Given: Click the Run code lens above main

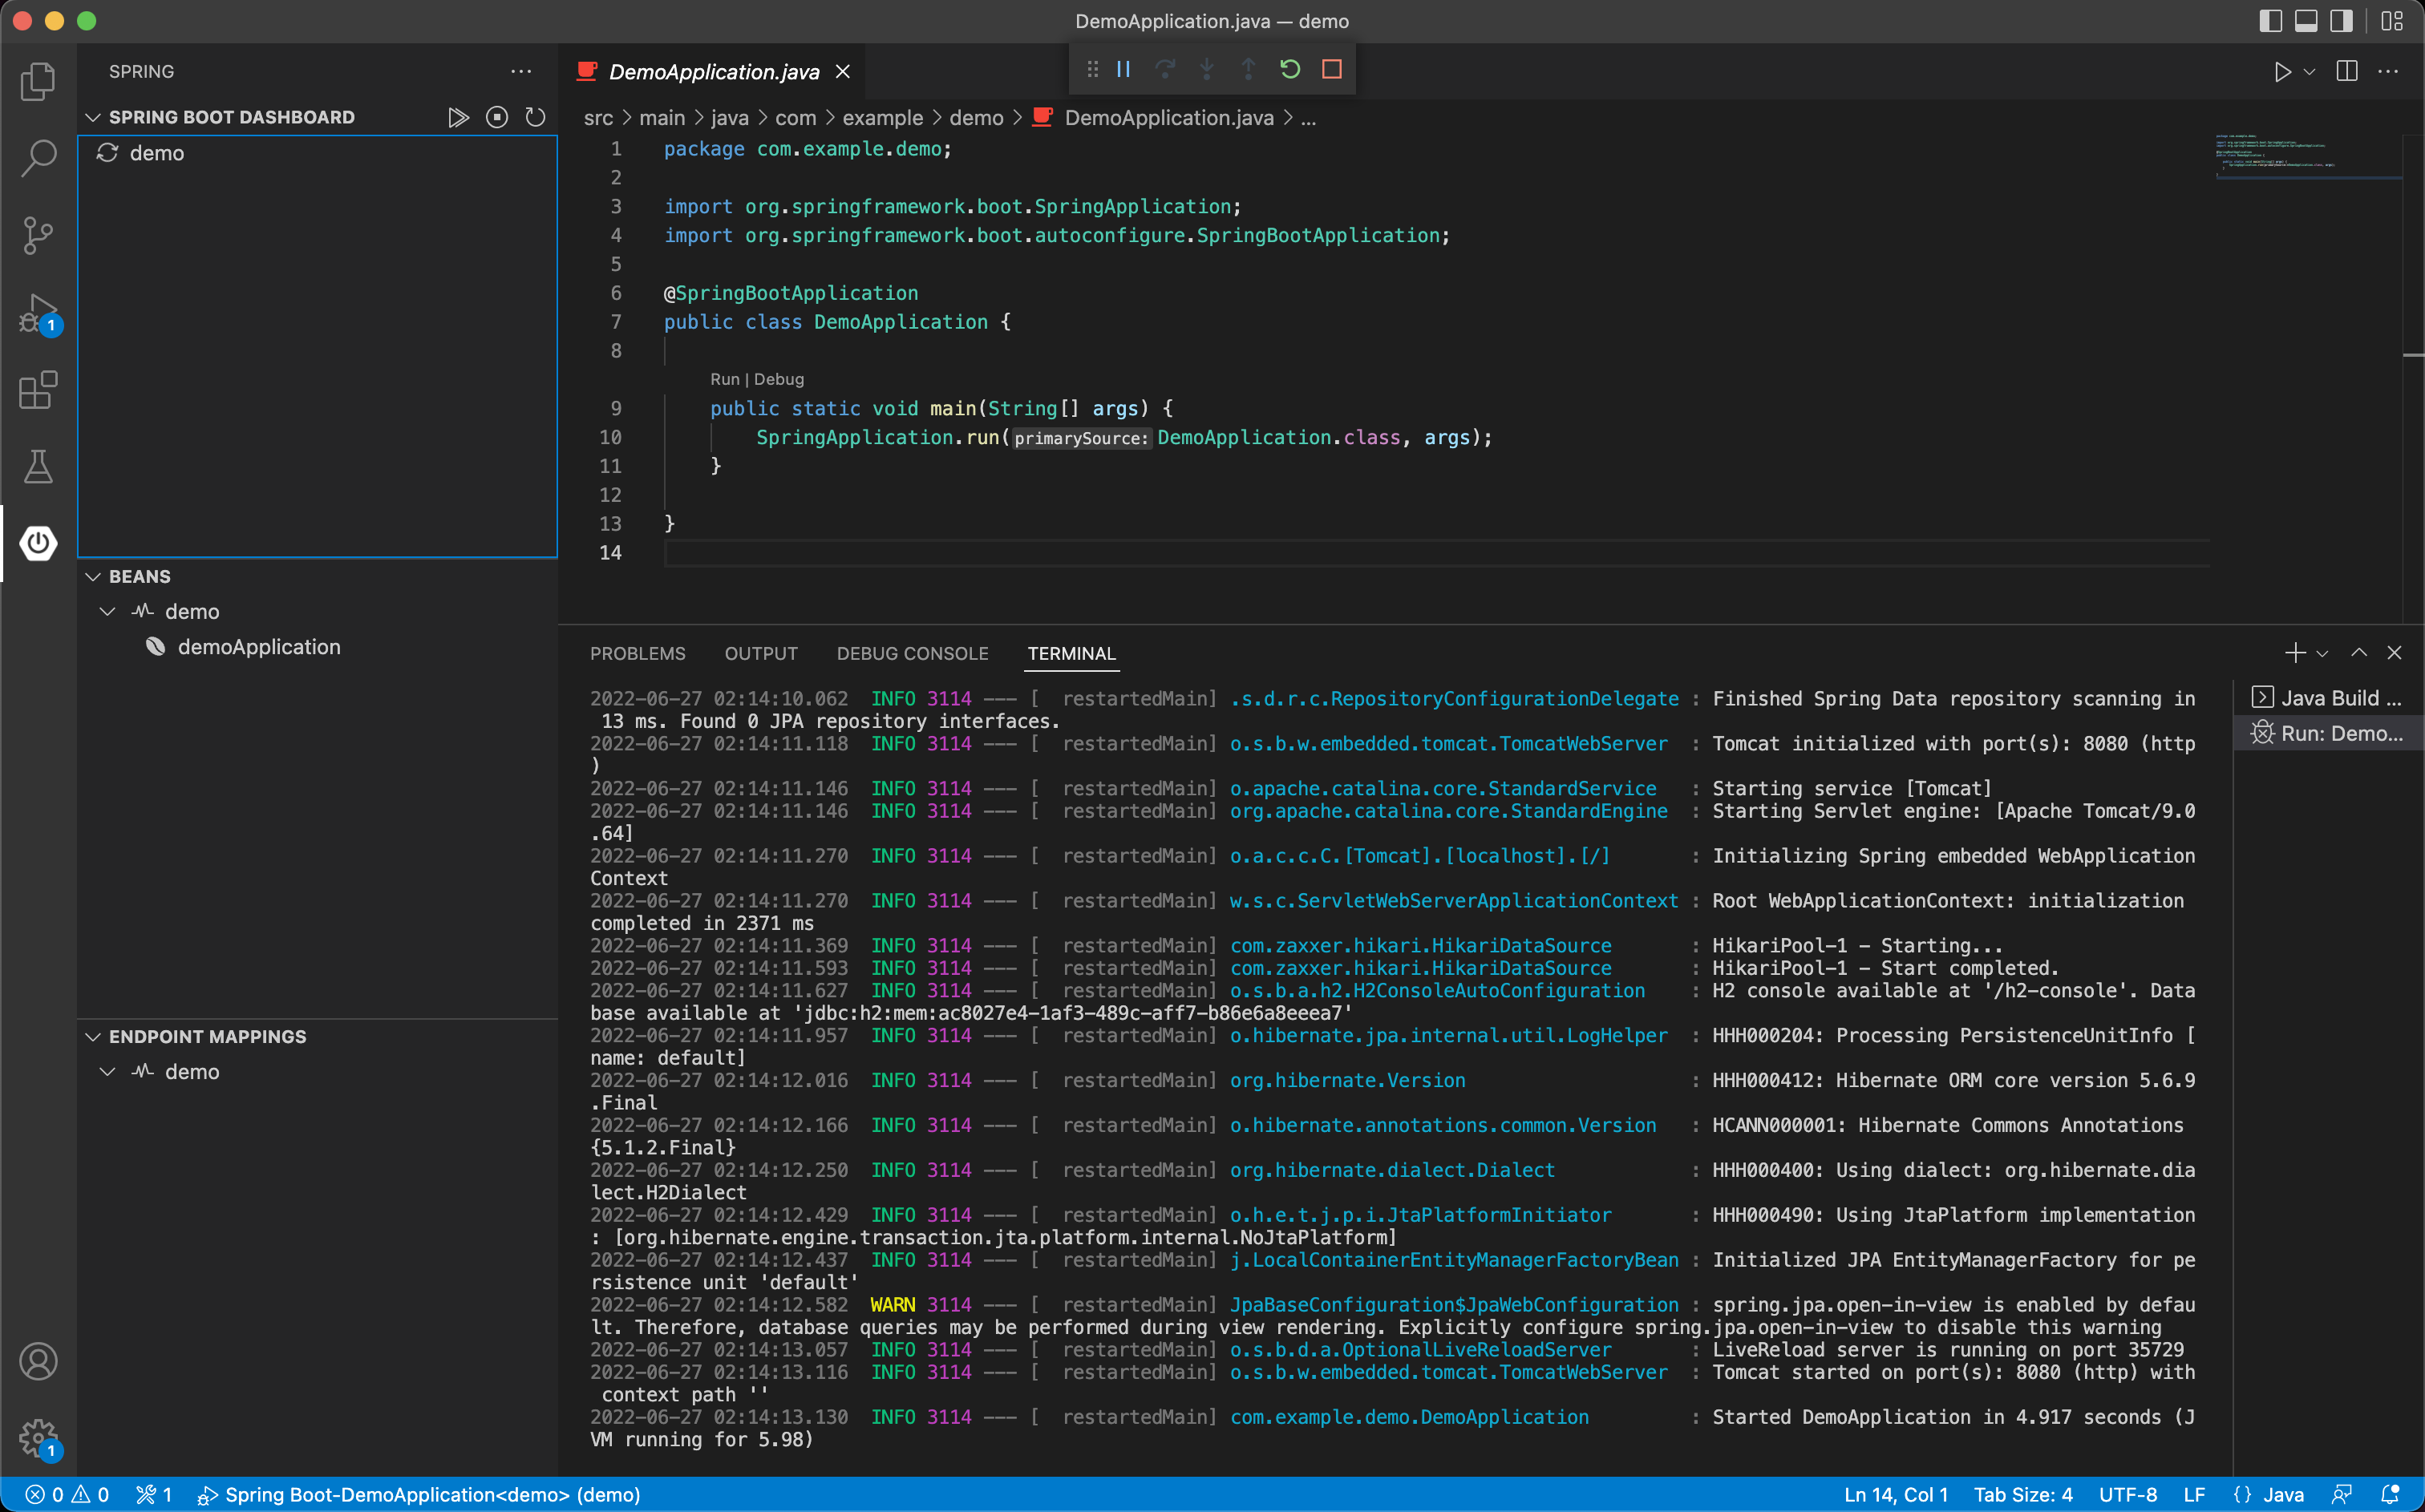Looking at the screenshot, I should [725, 379].
